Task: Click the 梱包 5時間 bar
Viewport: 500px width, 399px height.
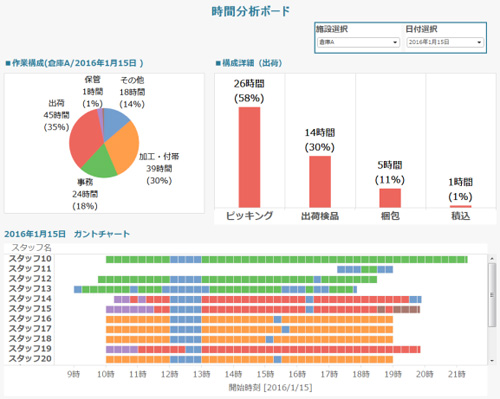Action: coord(390,198)
